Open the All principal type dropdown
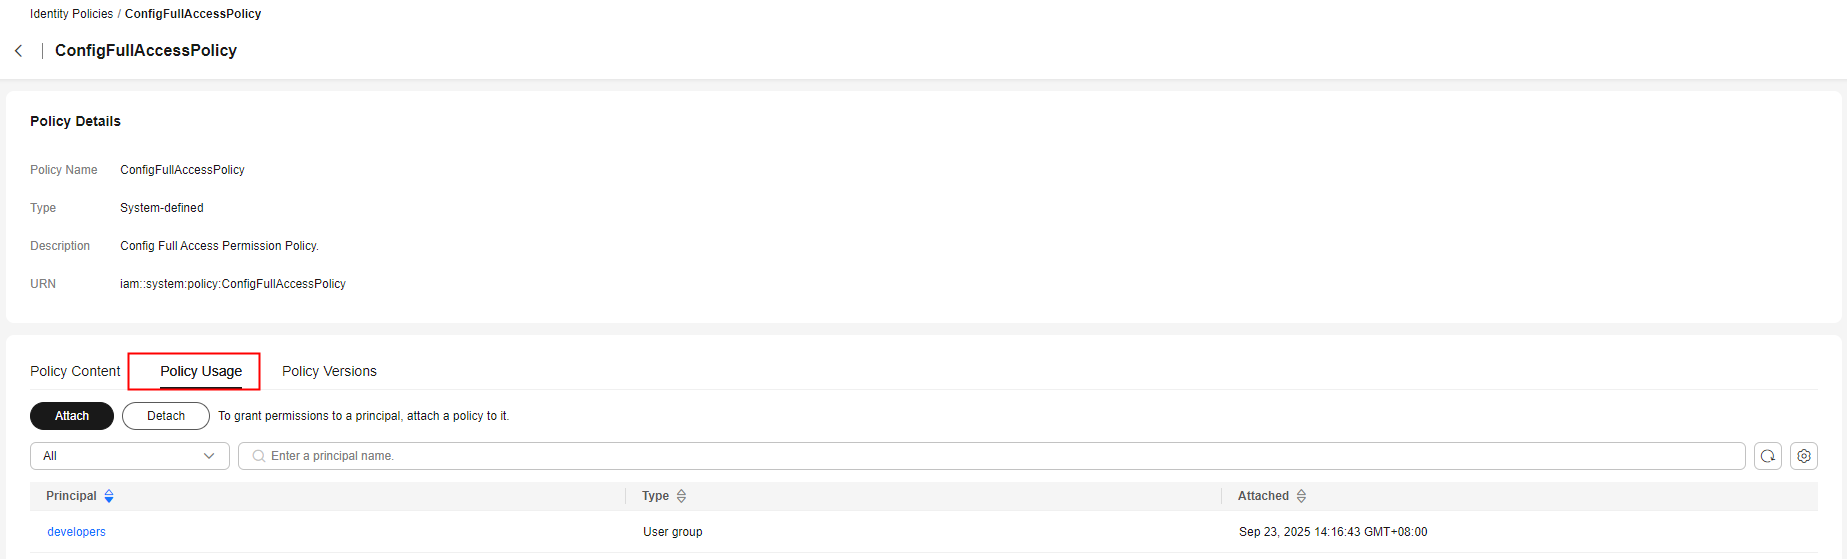Image resolution: width=1847 pixels, height=559 pixels. point(130,456)
